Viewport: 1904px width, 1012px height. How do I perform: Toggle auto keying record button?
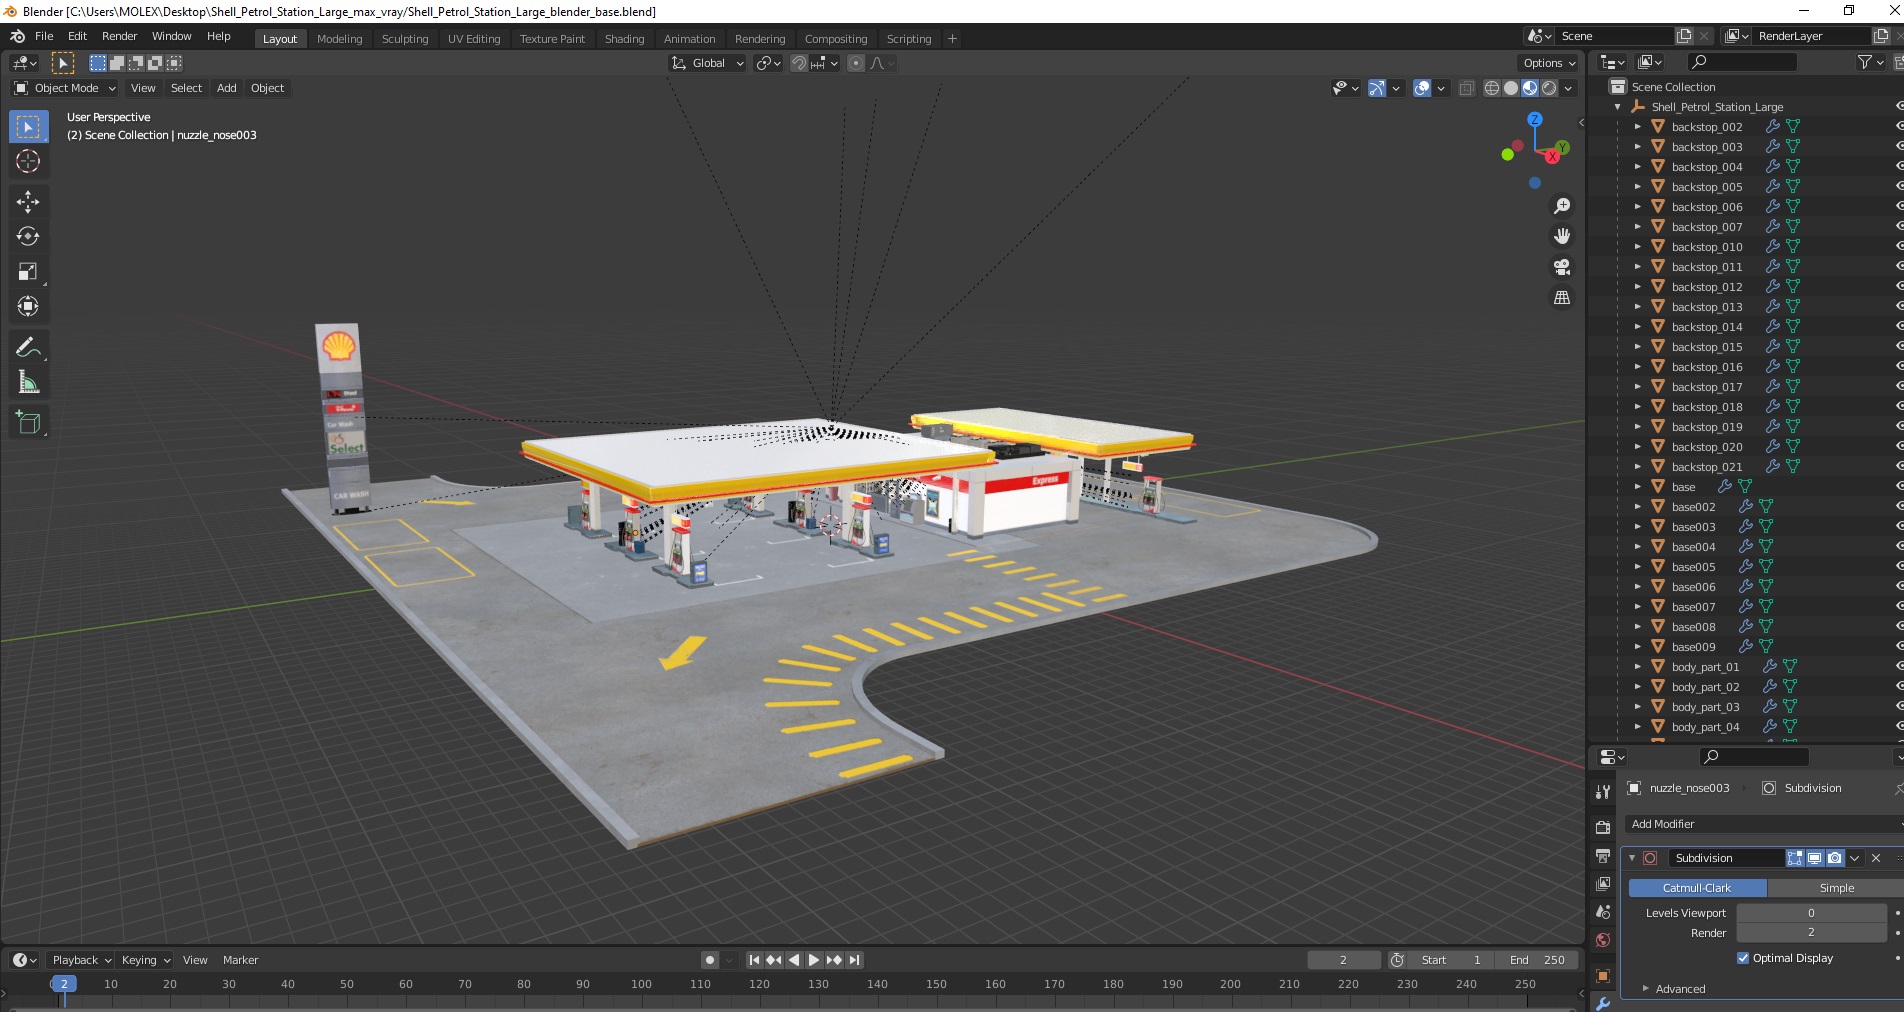click(710, 960)
